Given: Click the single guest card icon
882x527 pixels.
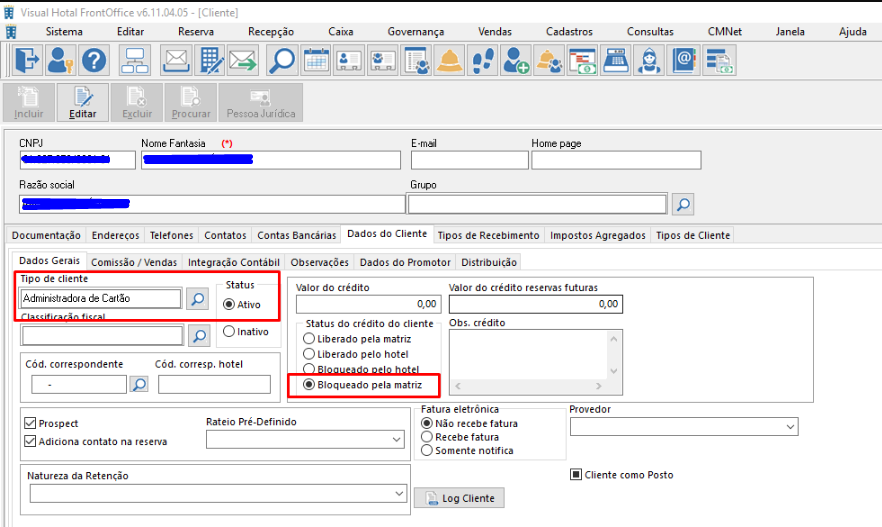Looking at the screenshot, I should [349, 60].
